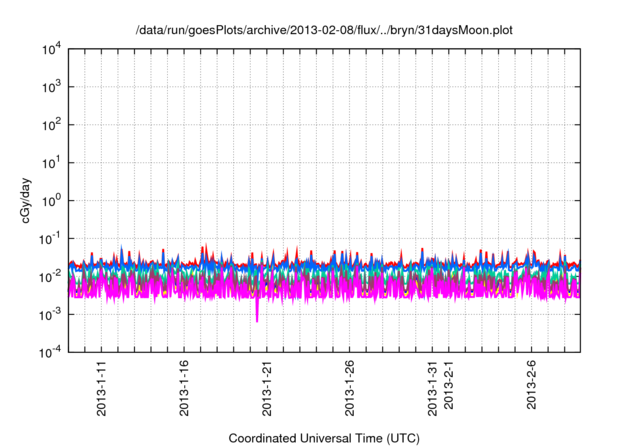The image size is (640, 448).
Task: Click the plot title file path
Action: tap(324, 28)
